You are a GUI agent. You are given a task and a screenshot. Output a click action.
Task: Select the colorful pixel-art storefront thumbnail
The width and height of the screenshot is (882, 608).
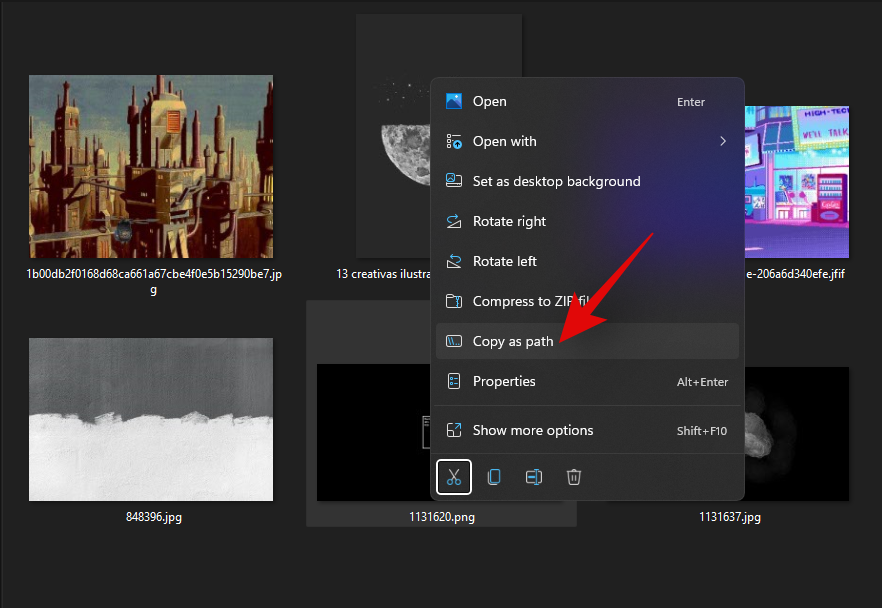click(x=797, y=181)
